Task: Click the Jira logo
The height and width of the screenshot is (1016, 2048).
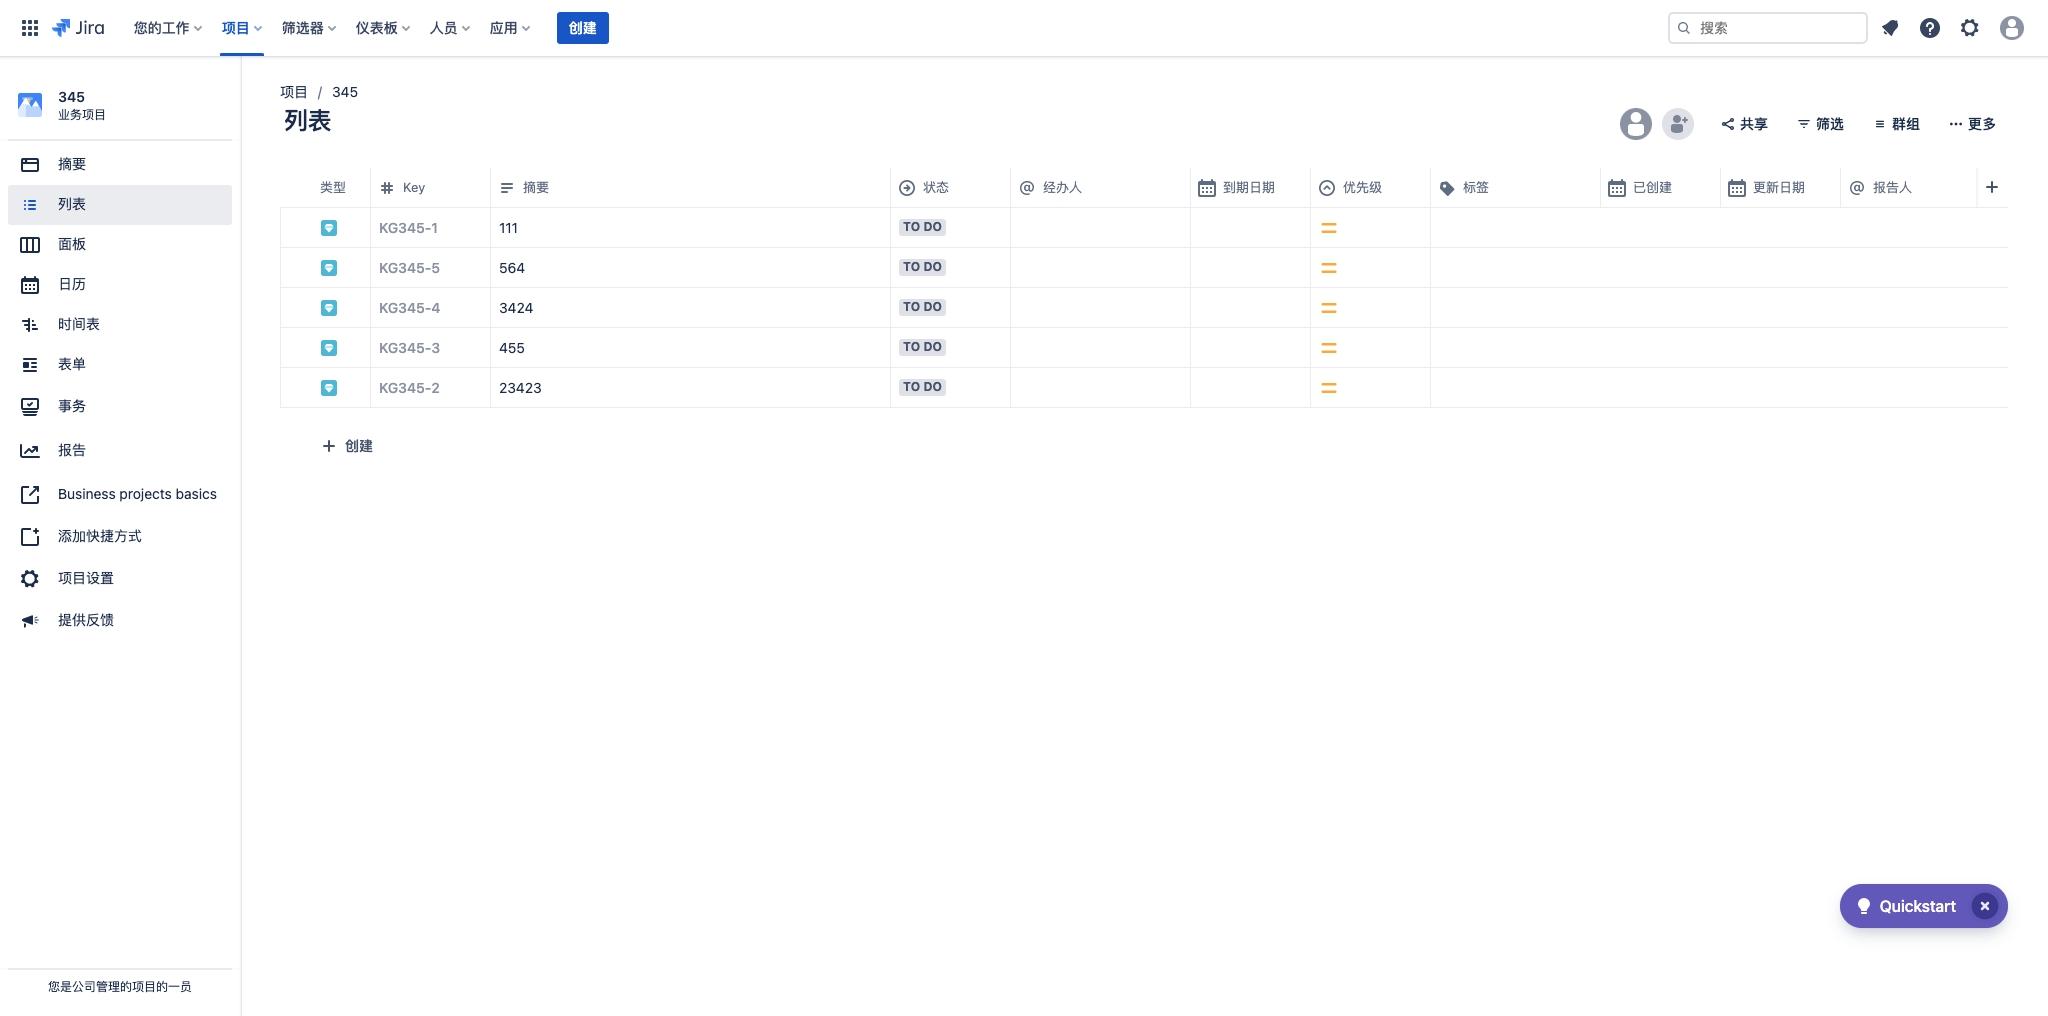Action: click(x=78, y=28)
